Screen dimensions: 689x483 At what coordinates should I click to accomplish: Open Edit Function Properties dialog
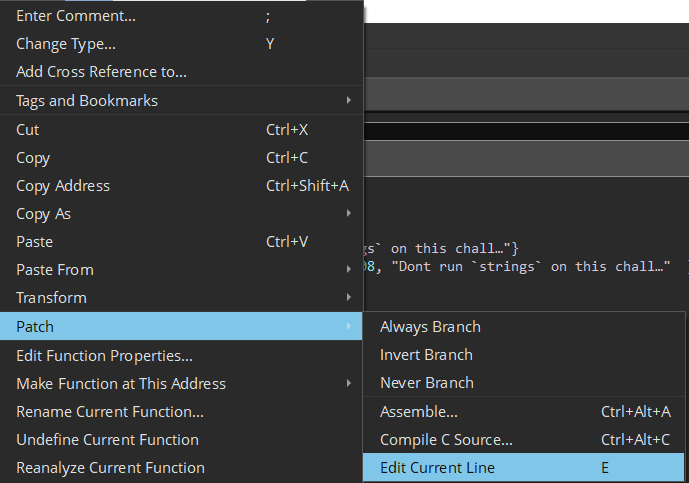(x=104, y=356)
